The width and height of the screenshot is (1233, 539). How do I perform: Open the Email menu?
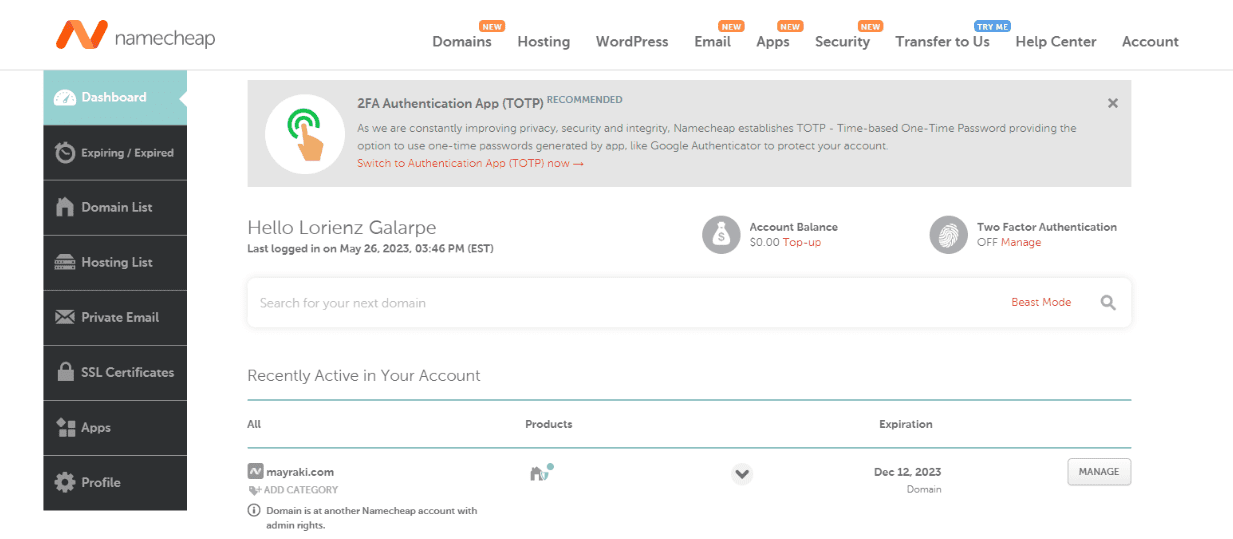[712, 41]
